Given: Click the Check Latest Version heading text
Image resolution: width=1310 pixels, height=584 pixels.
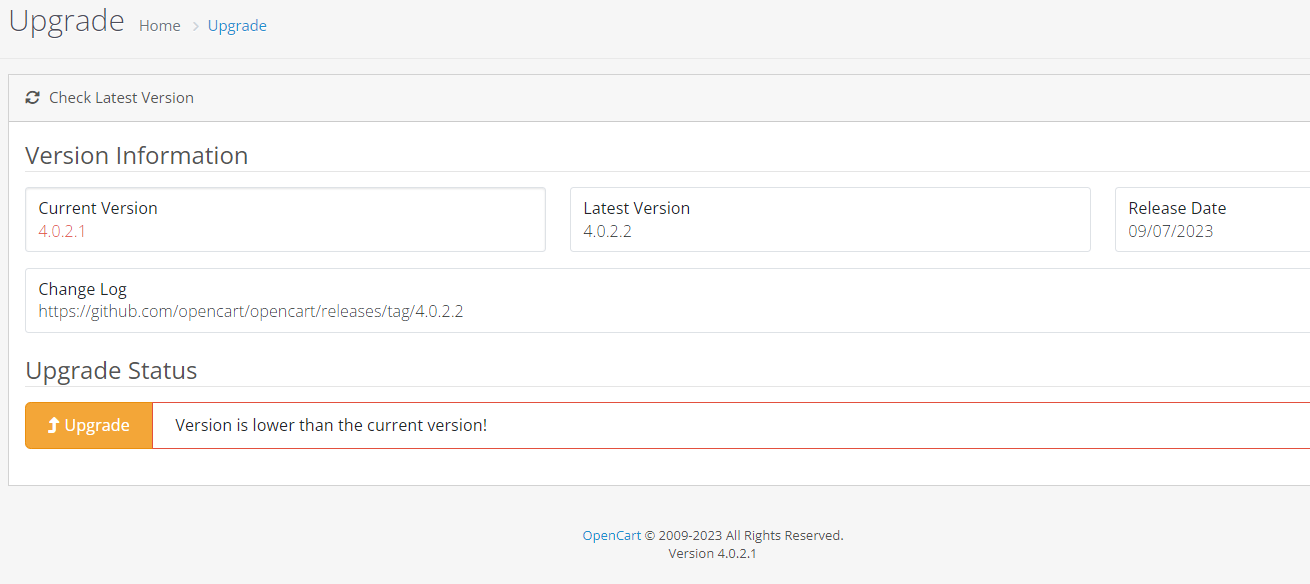Looking at the screenshot, I should pyautogui.click(x=121, y=98).
